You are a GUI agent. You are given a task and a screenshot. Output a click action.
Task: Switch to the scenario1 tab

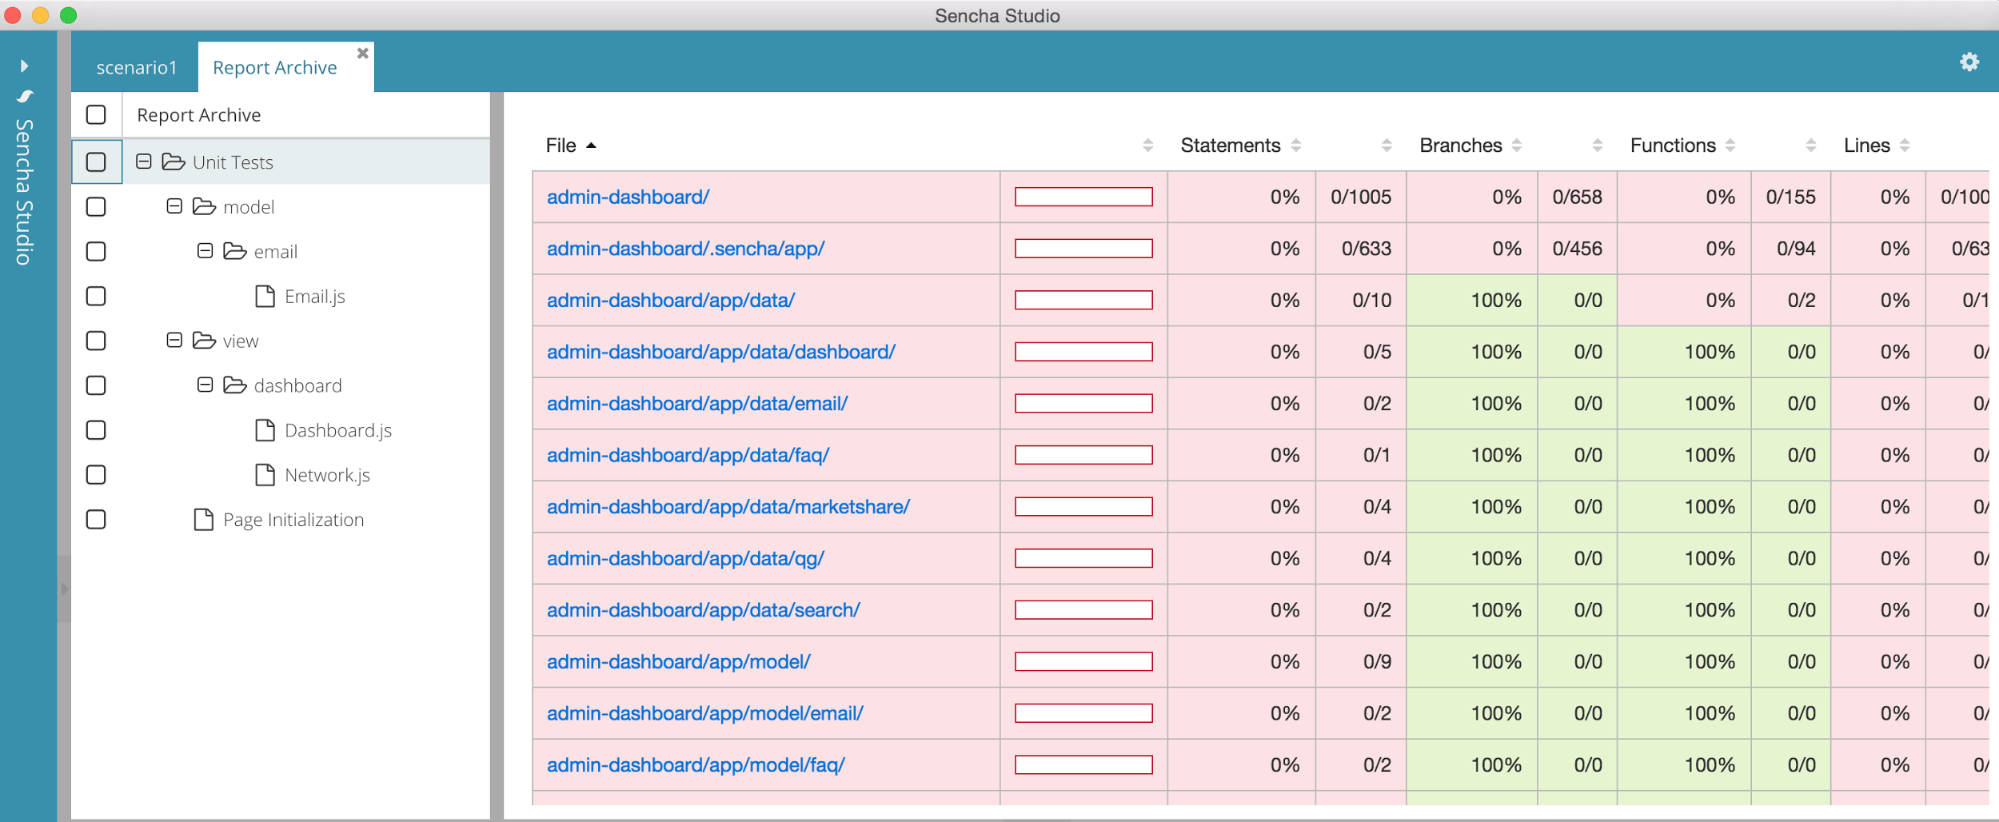tap(136, 67)
